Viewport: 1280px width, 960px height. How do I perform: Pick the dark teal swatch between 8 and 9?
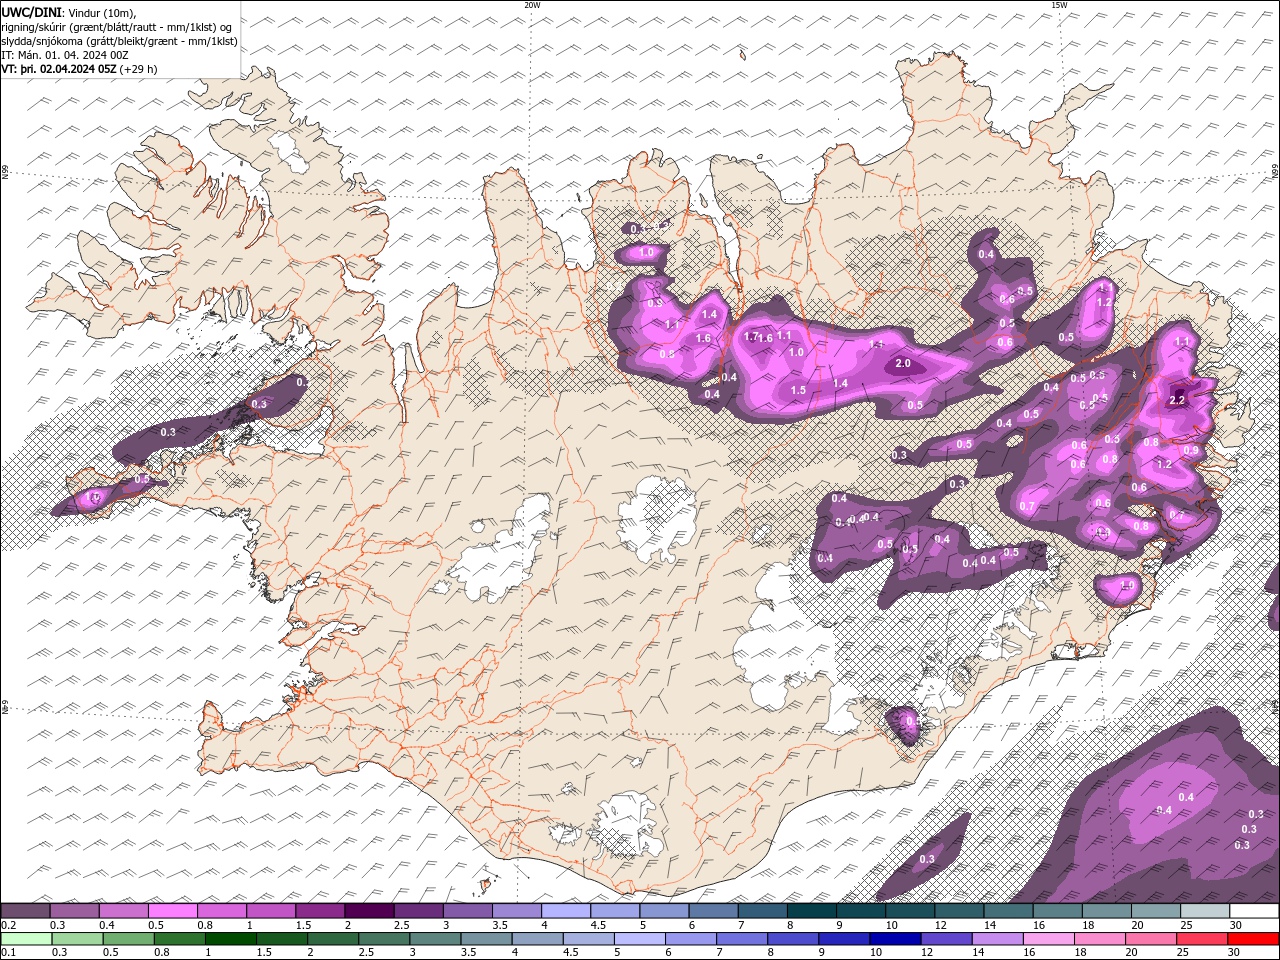(x=811, y=911)
